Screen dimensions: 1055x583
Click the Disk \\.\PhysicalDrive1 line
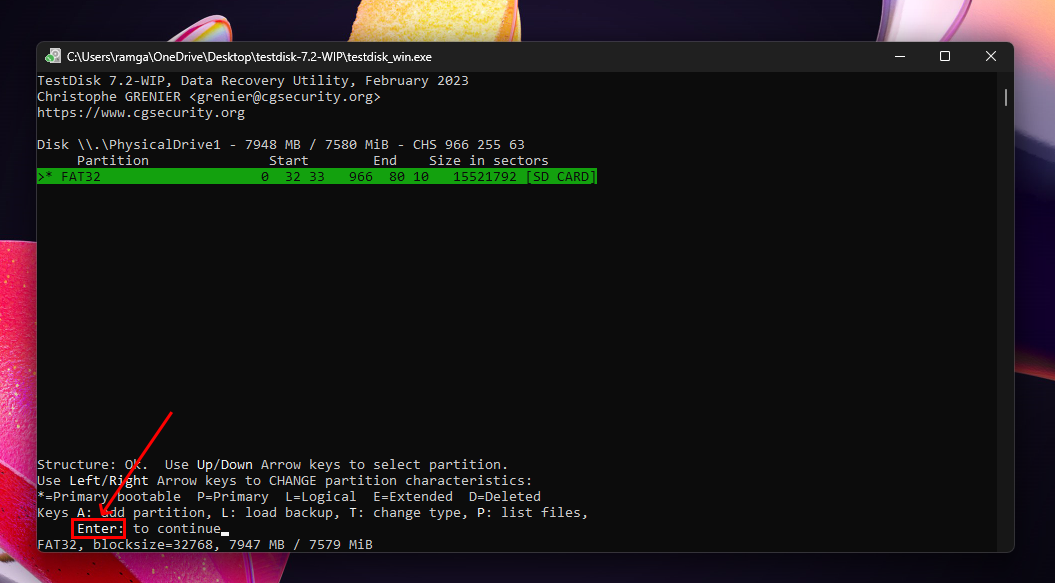coord(281,145)
